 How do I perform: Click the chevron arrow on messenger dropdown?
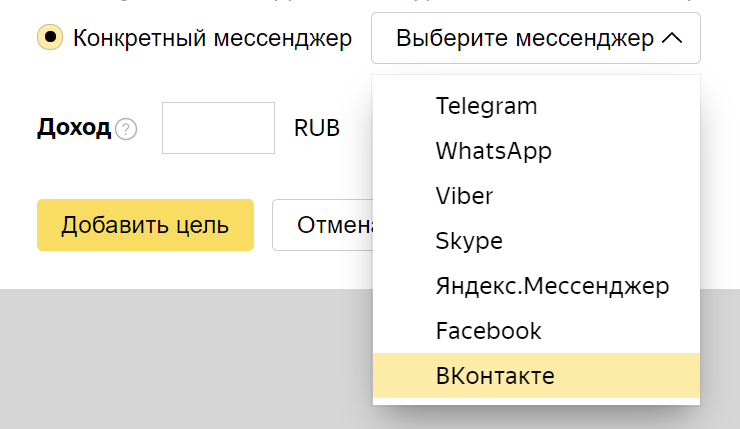point(672,39)
